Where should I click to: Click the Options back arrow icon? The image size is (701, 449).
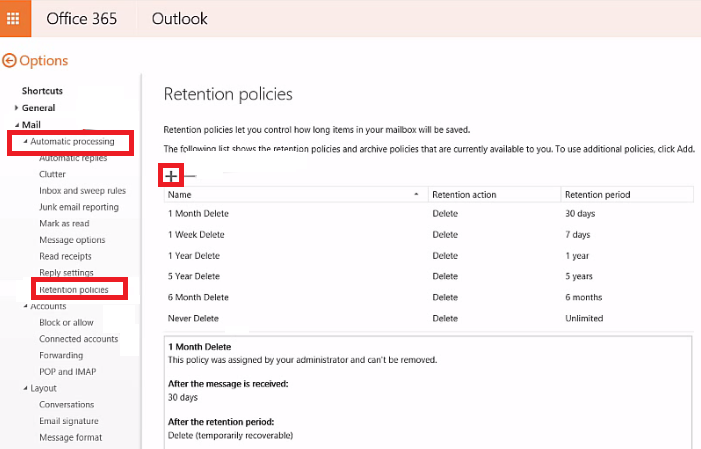coord(9,60)
